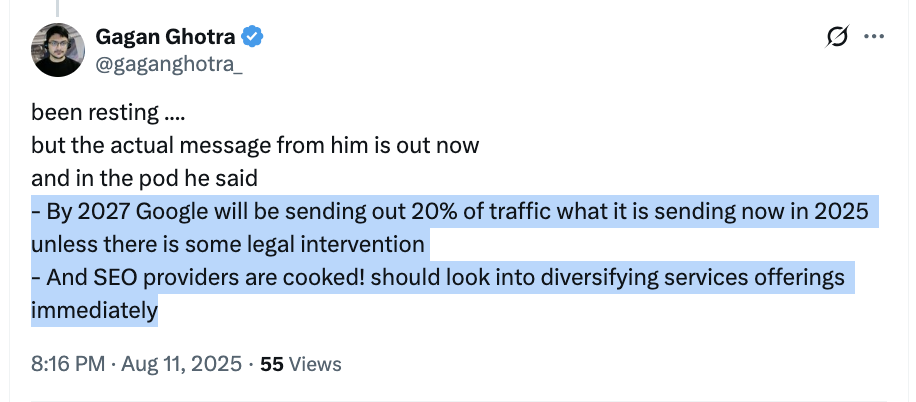Screen dimensions: 916x402
Task: Click the blue verified badge
Action: [x=254, y=38]
